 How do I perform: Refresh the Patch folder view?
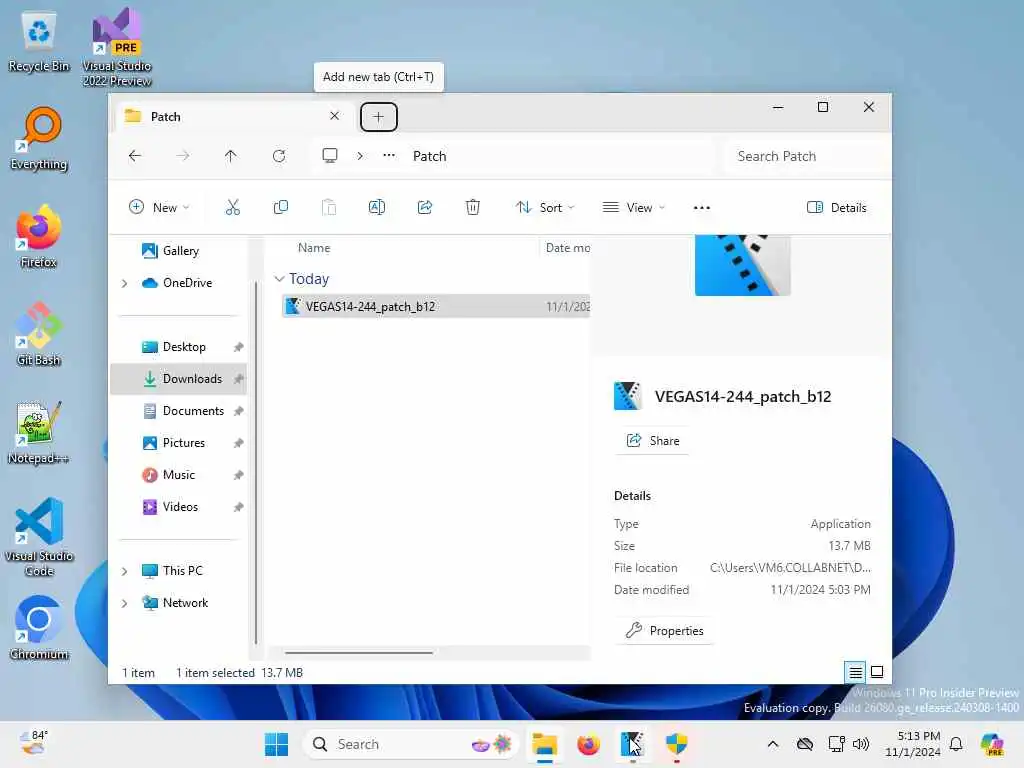pyautogui.click(x=279, y=156)
